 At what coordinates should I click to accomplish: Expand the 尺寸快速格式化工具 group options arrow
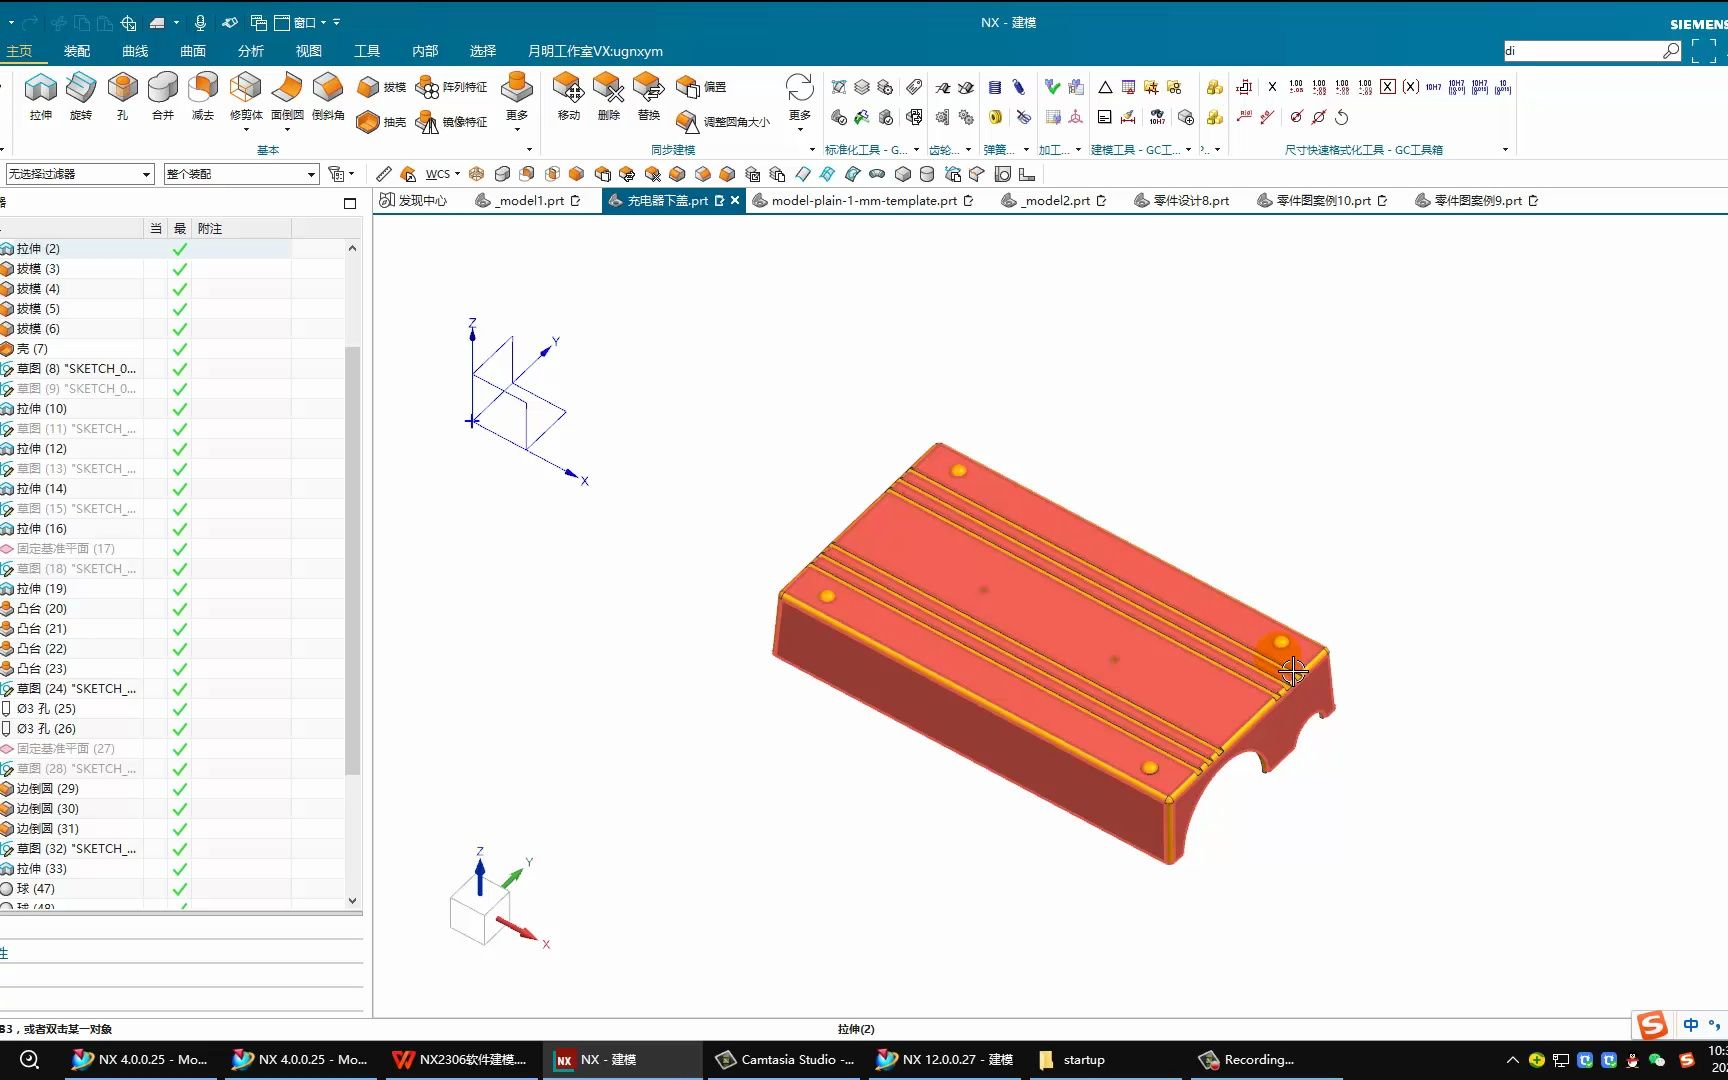1505,150
